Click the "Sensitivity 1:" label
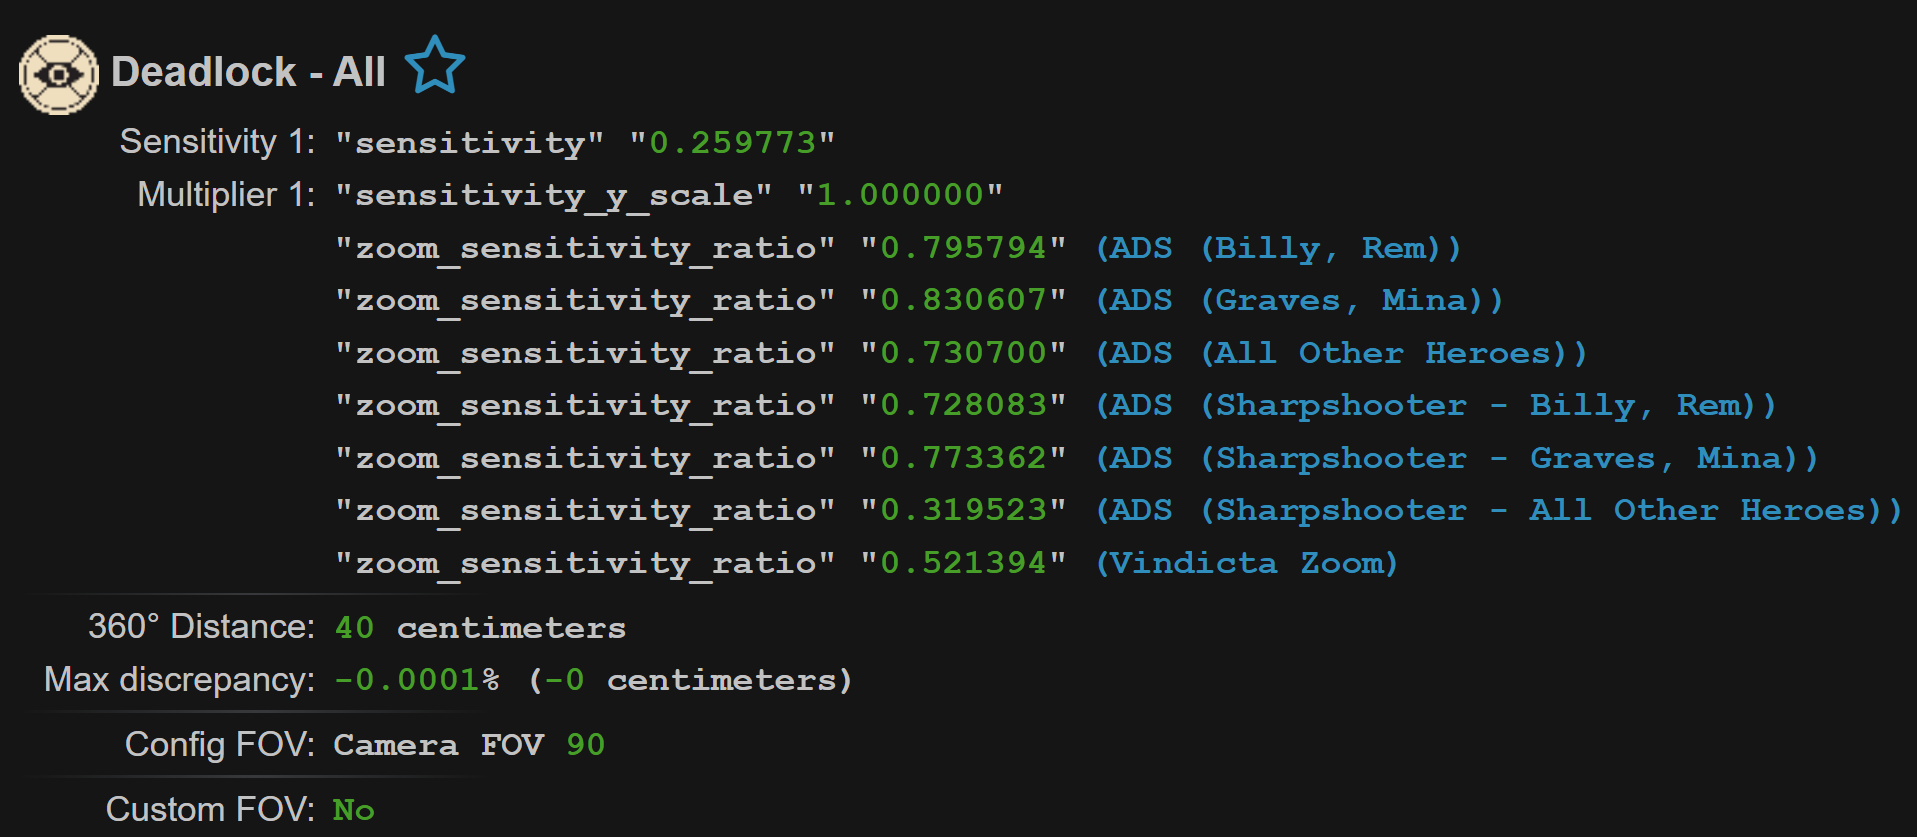This screenshot has width=1917, height=837. point(217,142)
